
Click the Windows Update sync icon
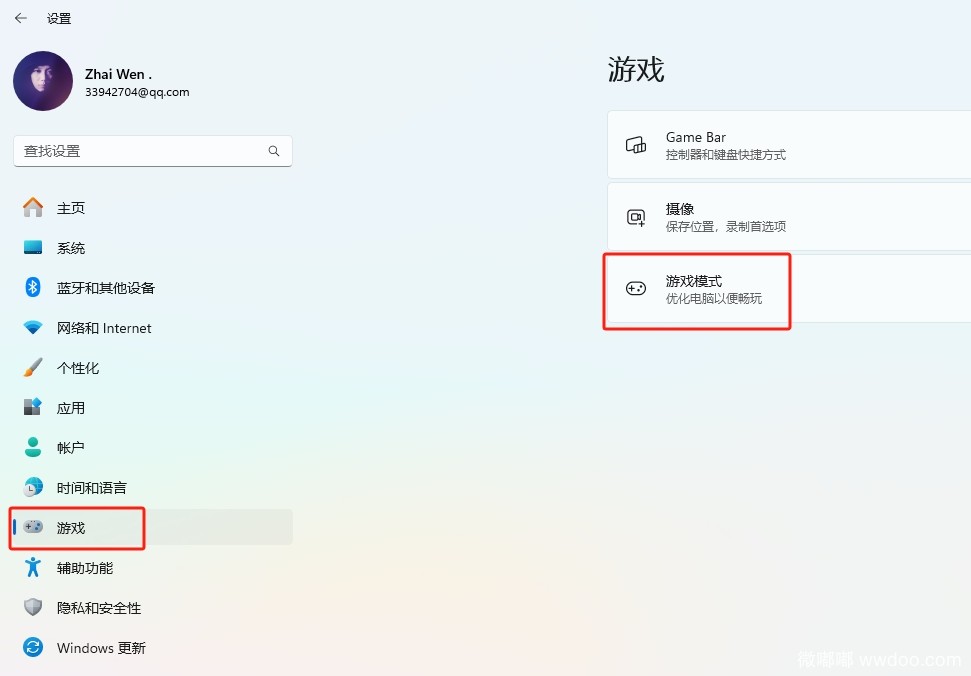pyautogui.click(x=33, y=648)
